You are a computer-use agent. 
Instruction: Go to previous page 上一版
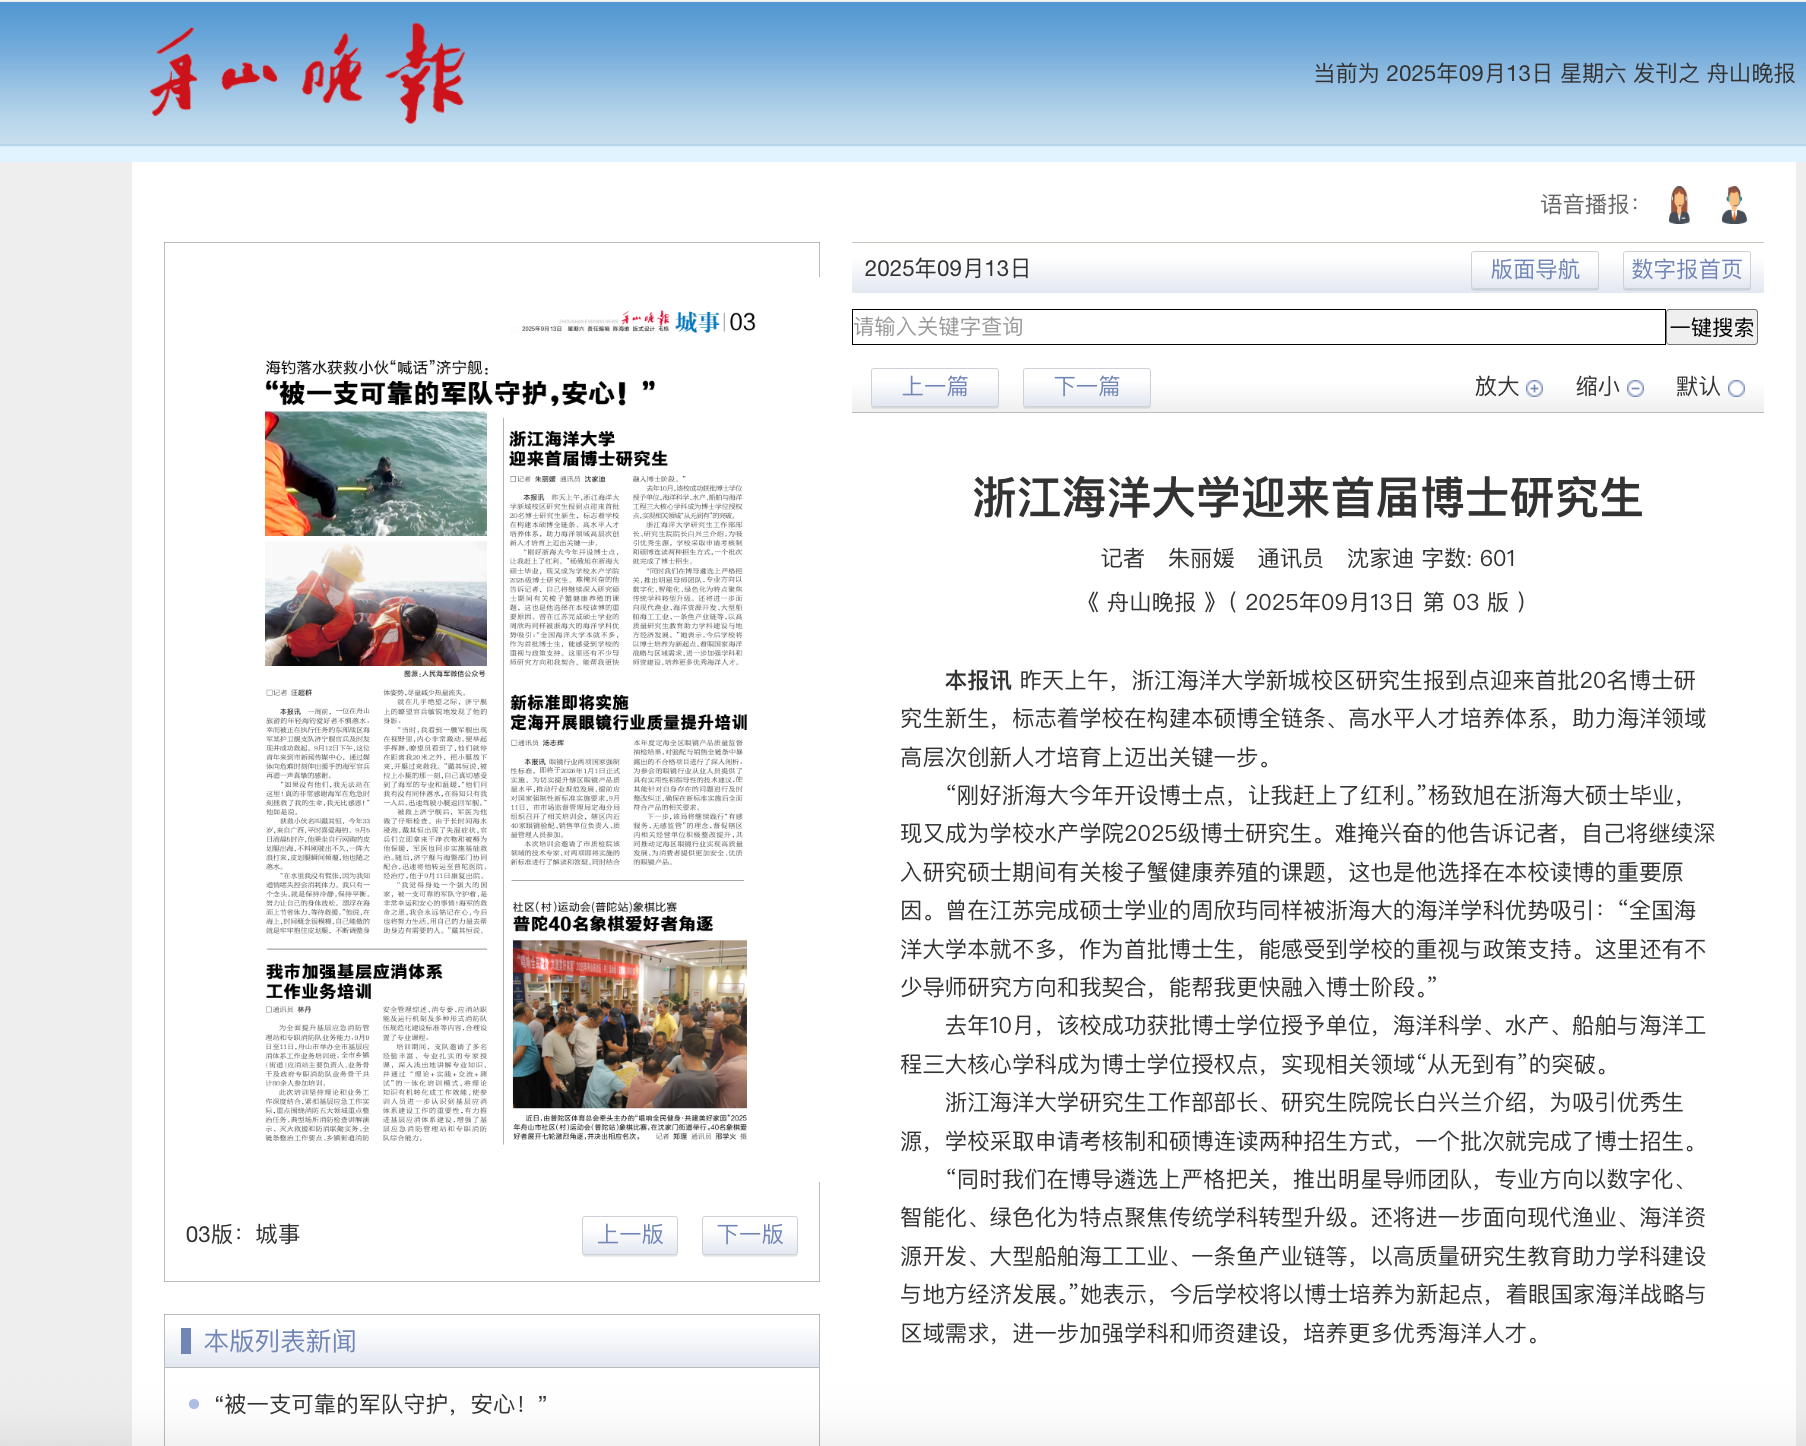[x=630, y=1235]
